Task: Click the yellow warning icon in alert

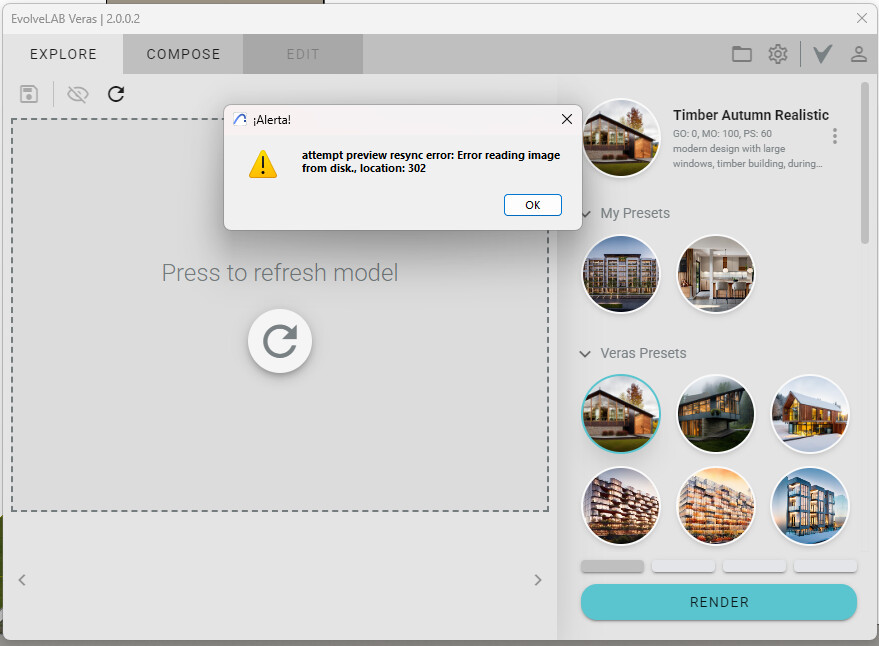Action: pyautogui.click(x=263, y=164)
